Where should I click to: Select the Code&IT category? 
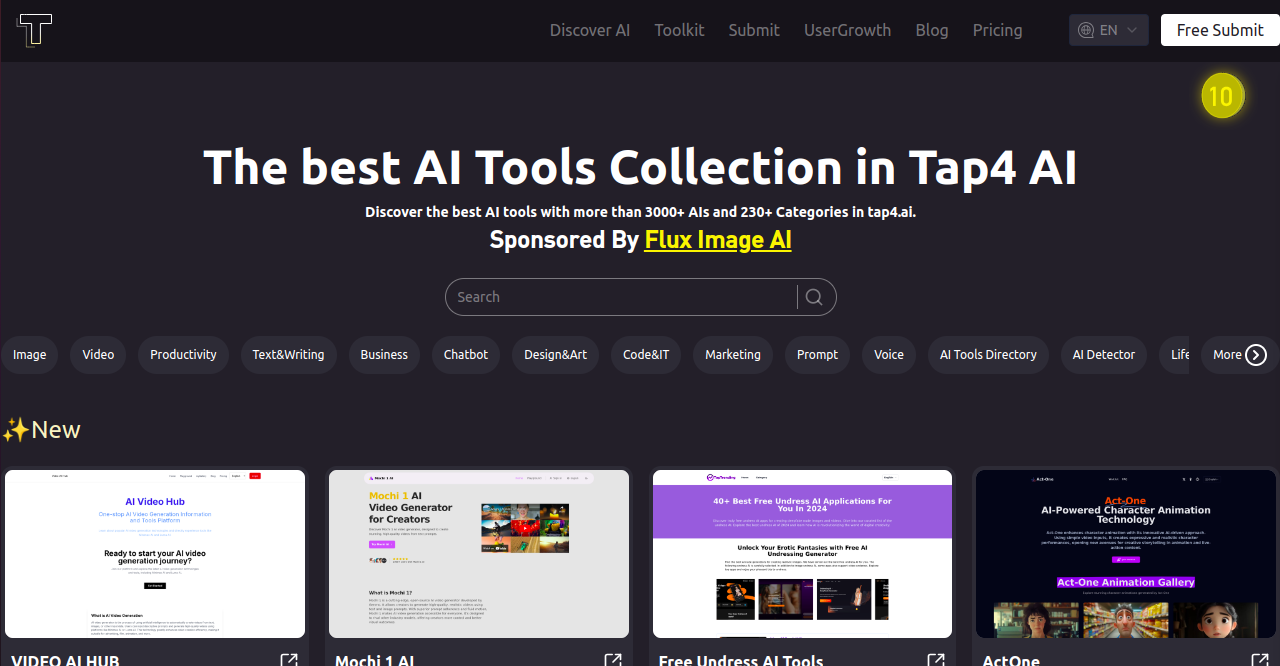(x=646, y=355)
